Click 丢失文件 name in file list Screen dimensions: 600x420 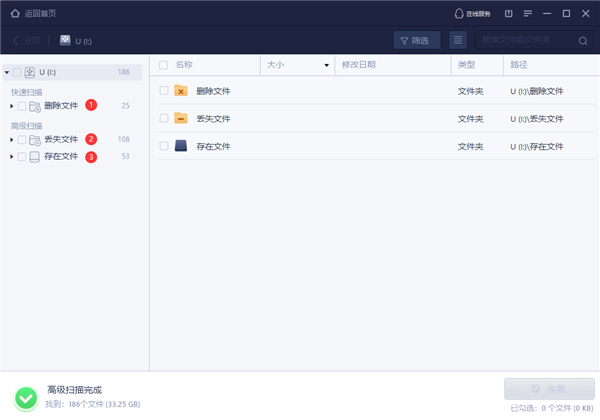click(x=214, y=119)
